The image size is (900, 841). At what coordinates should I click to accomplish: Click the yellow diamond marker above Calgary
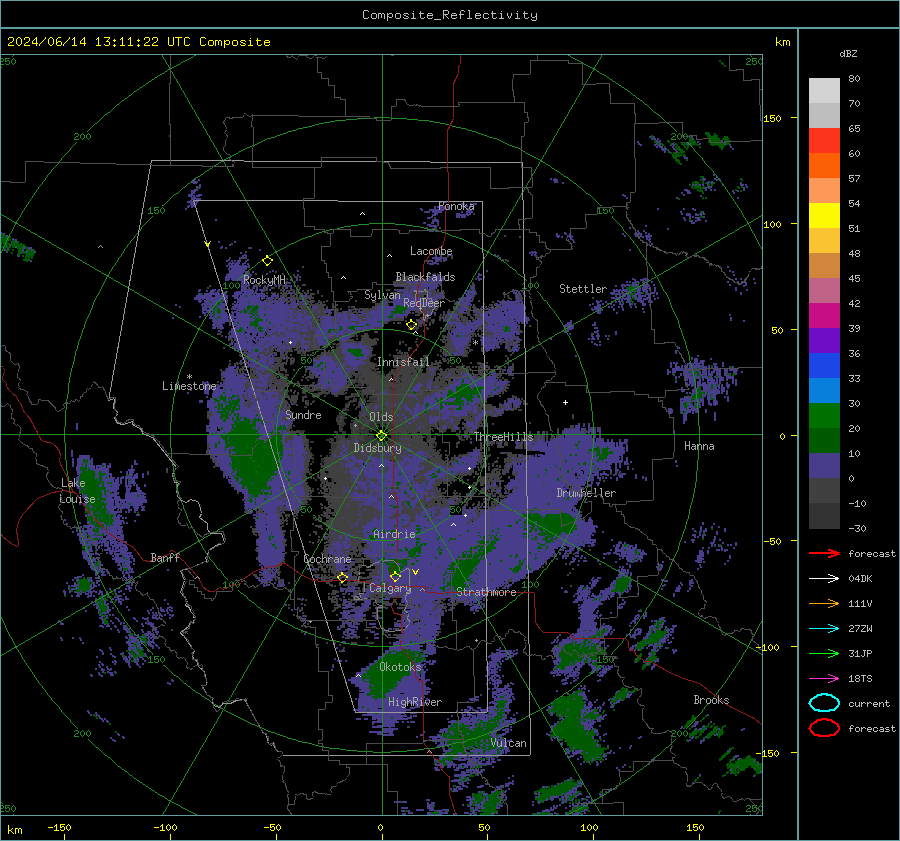pos(395,576)
